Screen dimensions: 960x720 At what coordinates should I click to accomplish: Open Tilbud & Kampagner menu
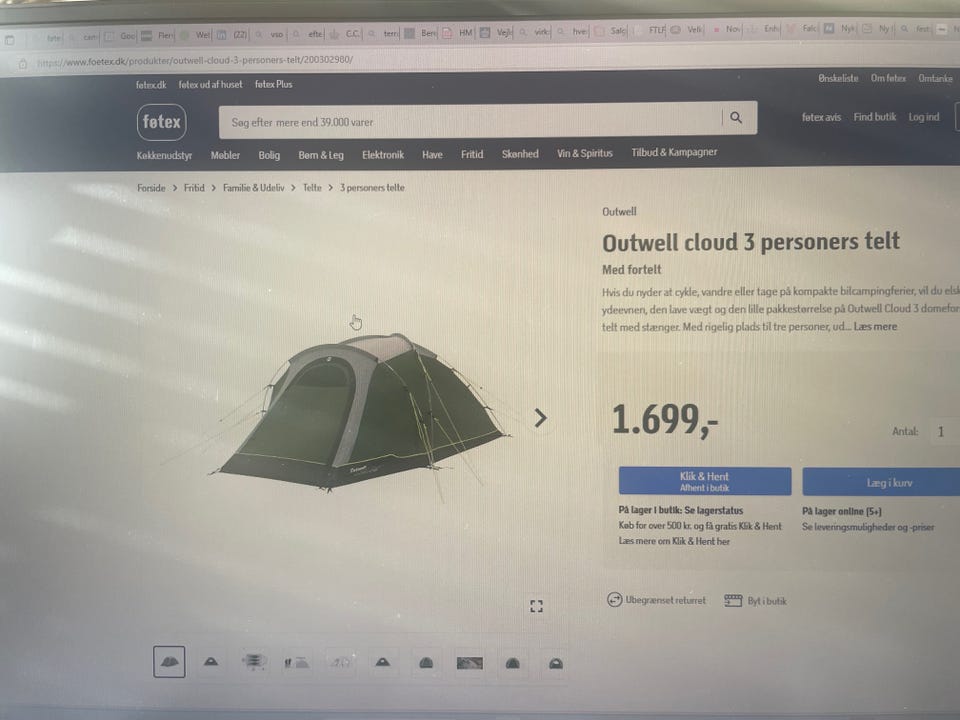674,152
